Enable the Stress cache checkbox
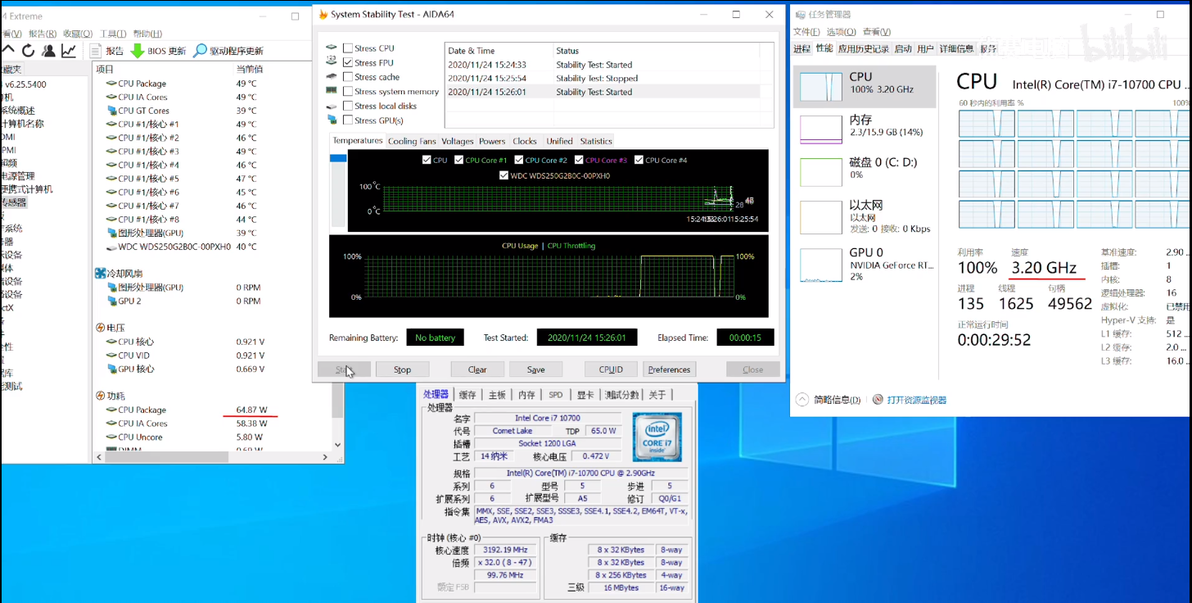Screen dimensions: 1192x603 coord(347,77)
